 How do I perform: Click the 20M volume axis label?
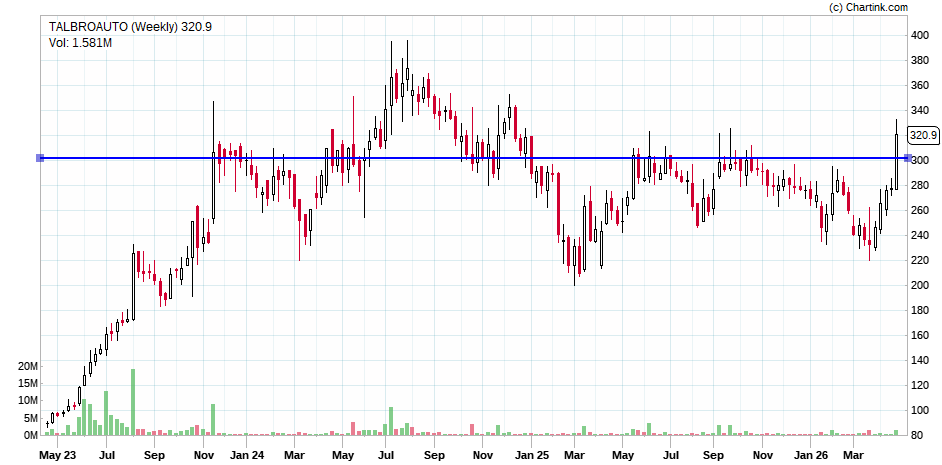[x=28, y=366]
